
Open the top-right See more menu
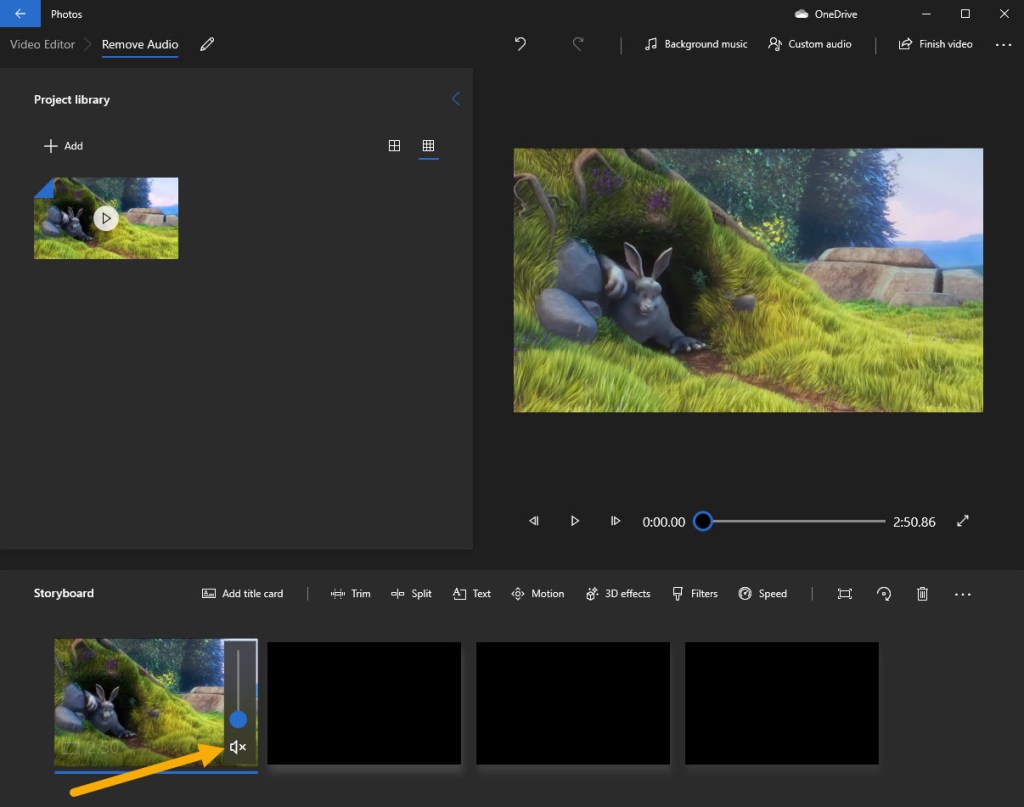[x=1003, y=44]
